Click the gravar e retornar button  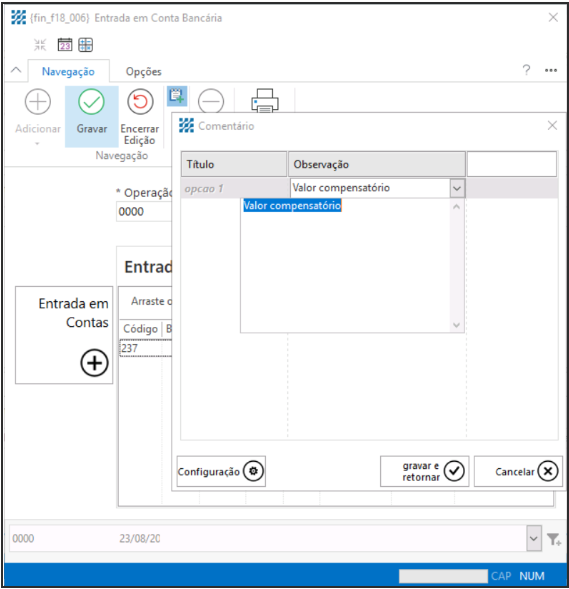[x=424, y=471]
